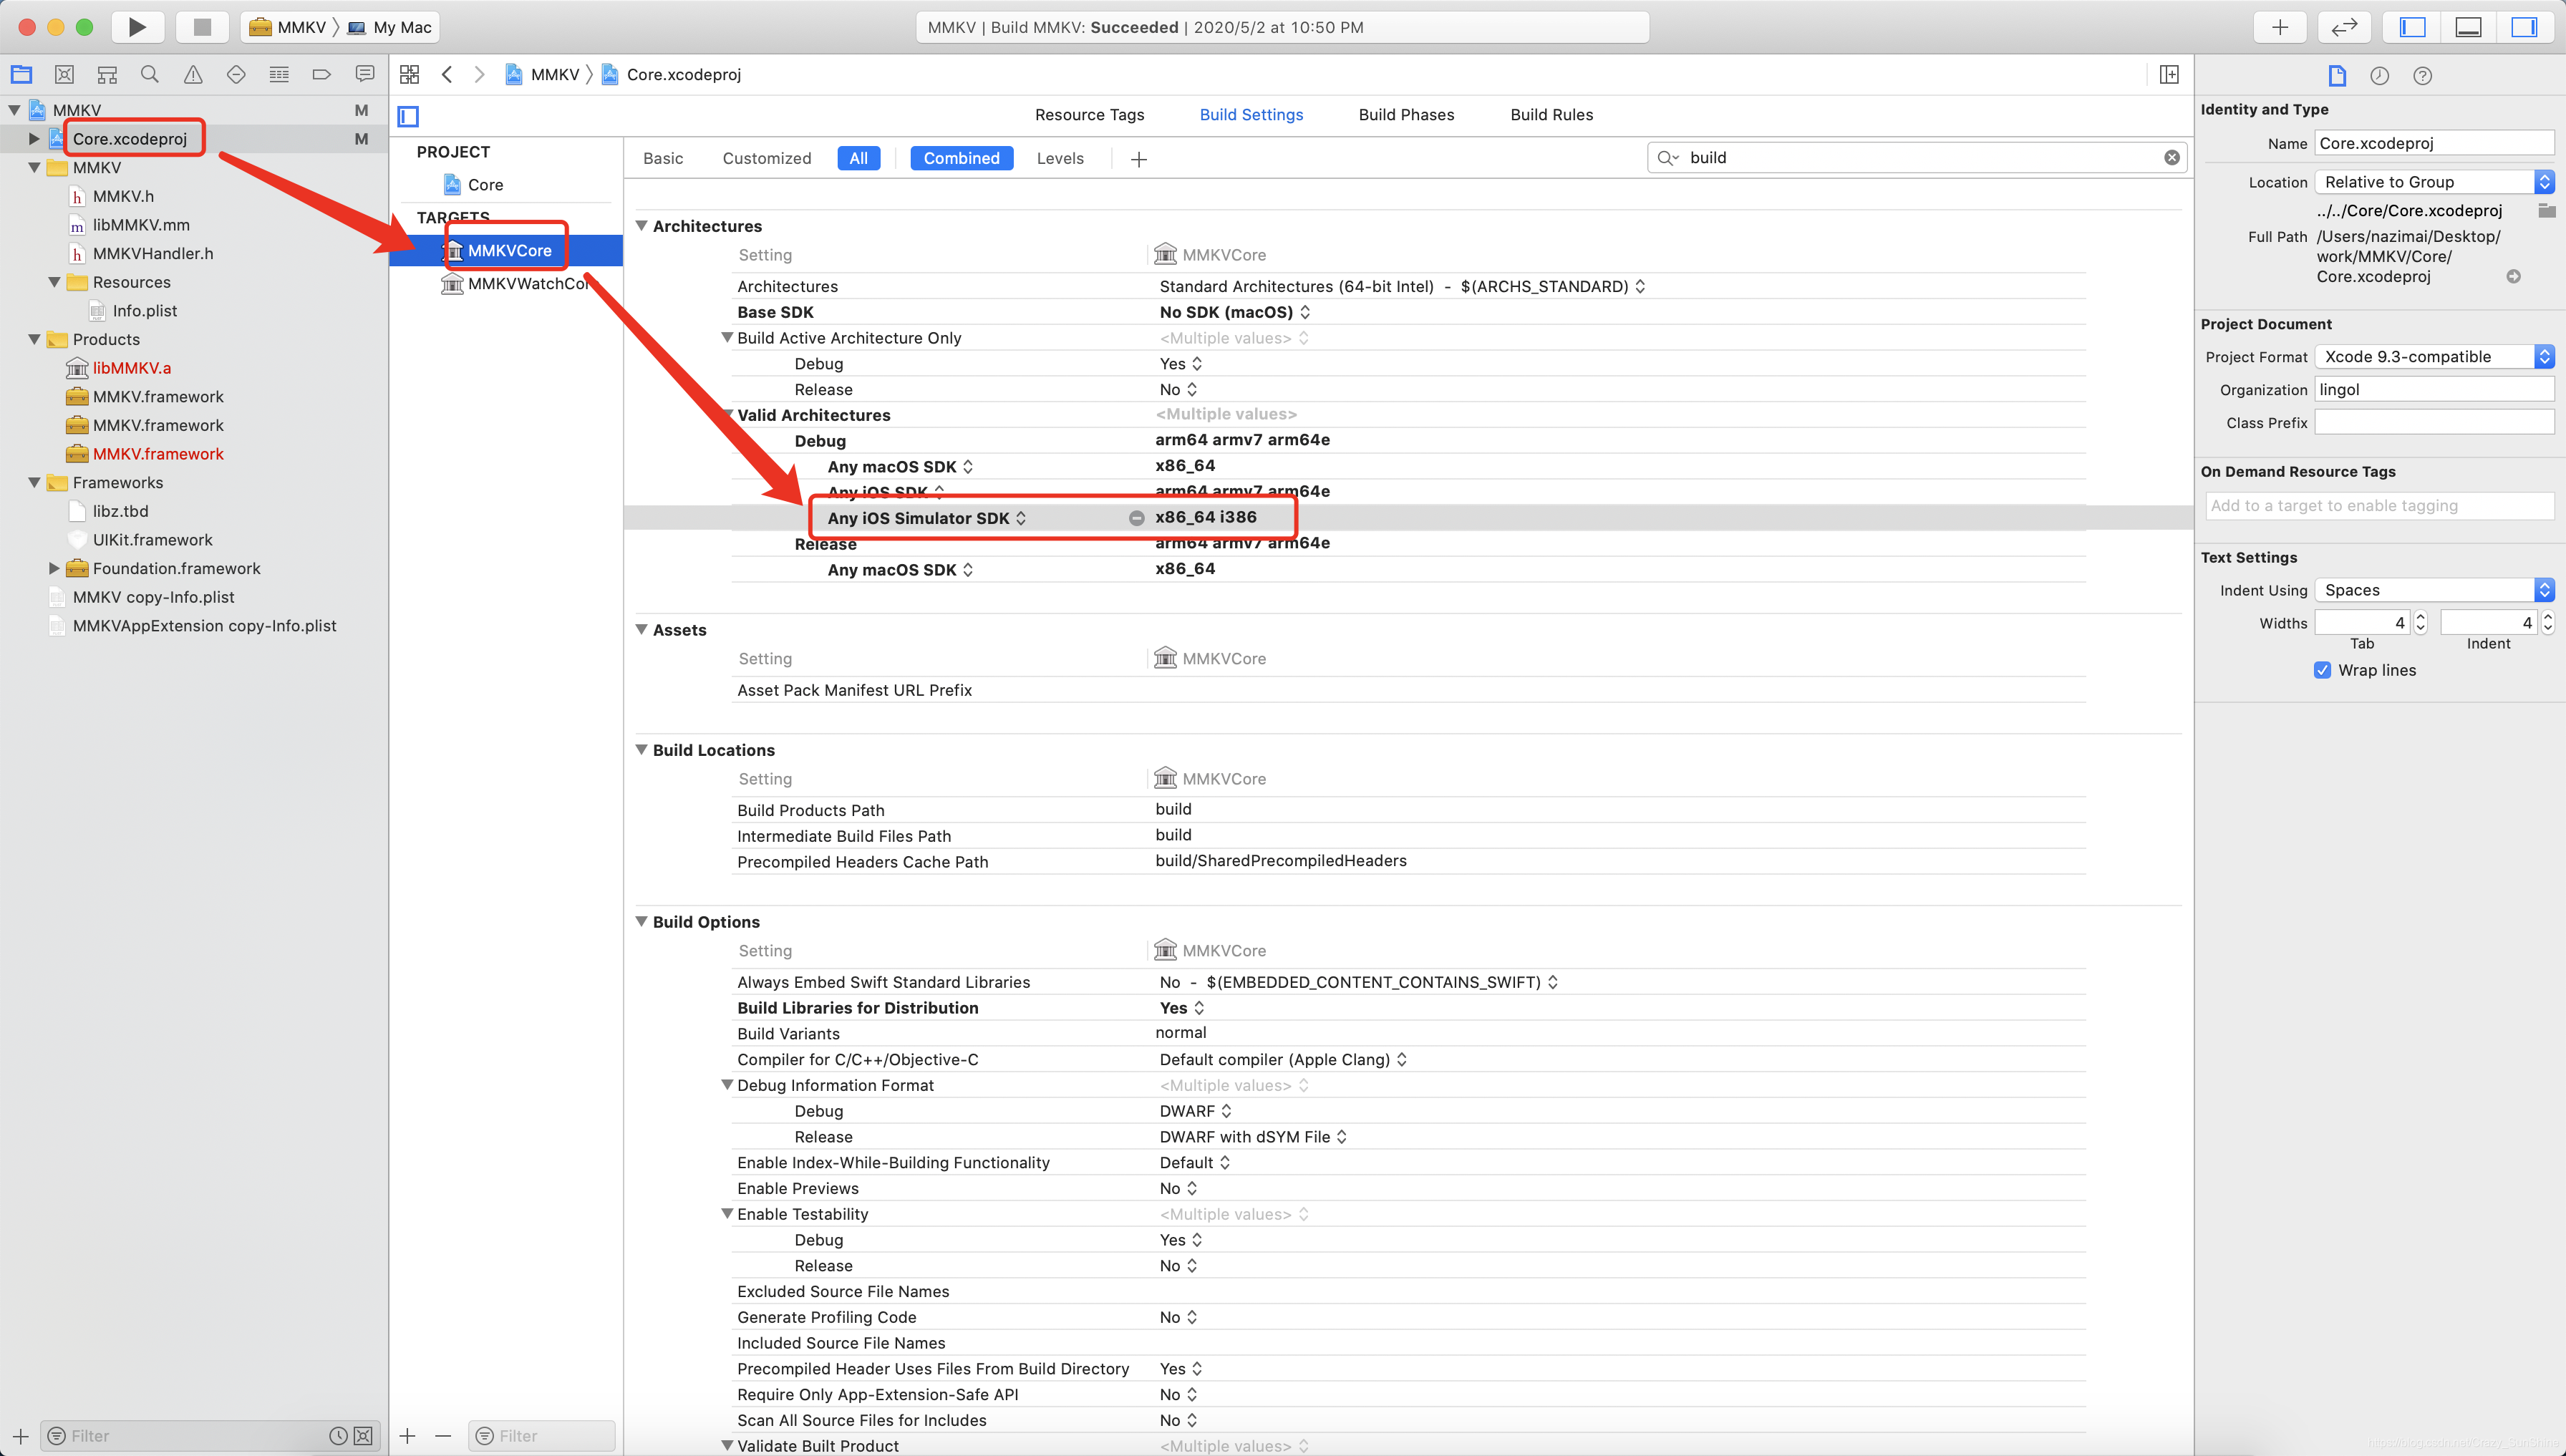The image size is (2566, 1456).
Task: Switch to the Build Phases tab
Action: pos(1406,115)
